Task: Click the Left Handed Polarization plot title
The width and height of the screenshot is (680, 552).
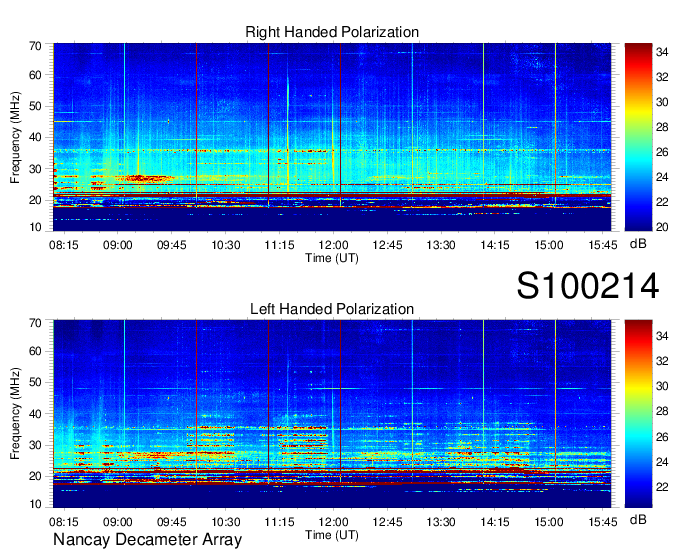Action: pos(332,309)
